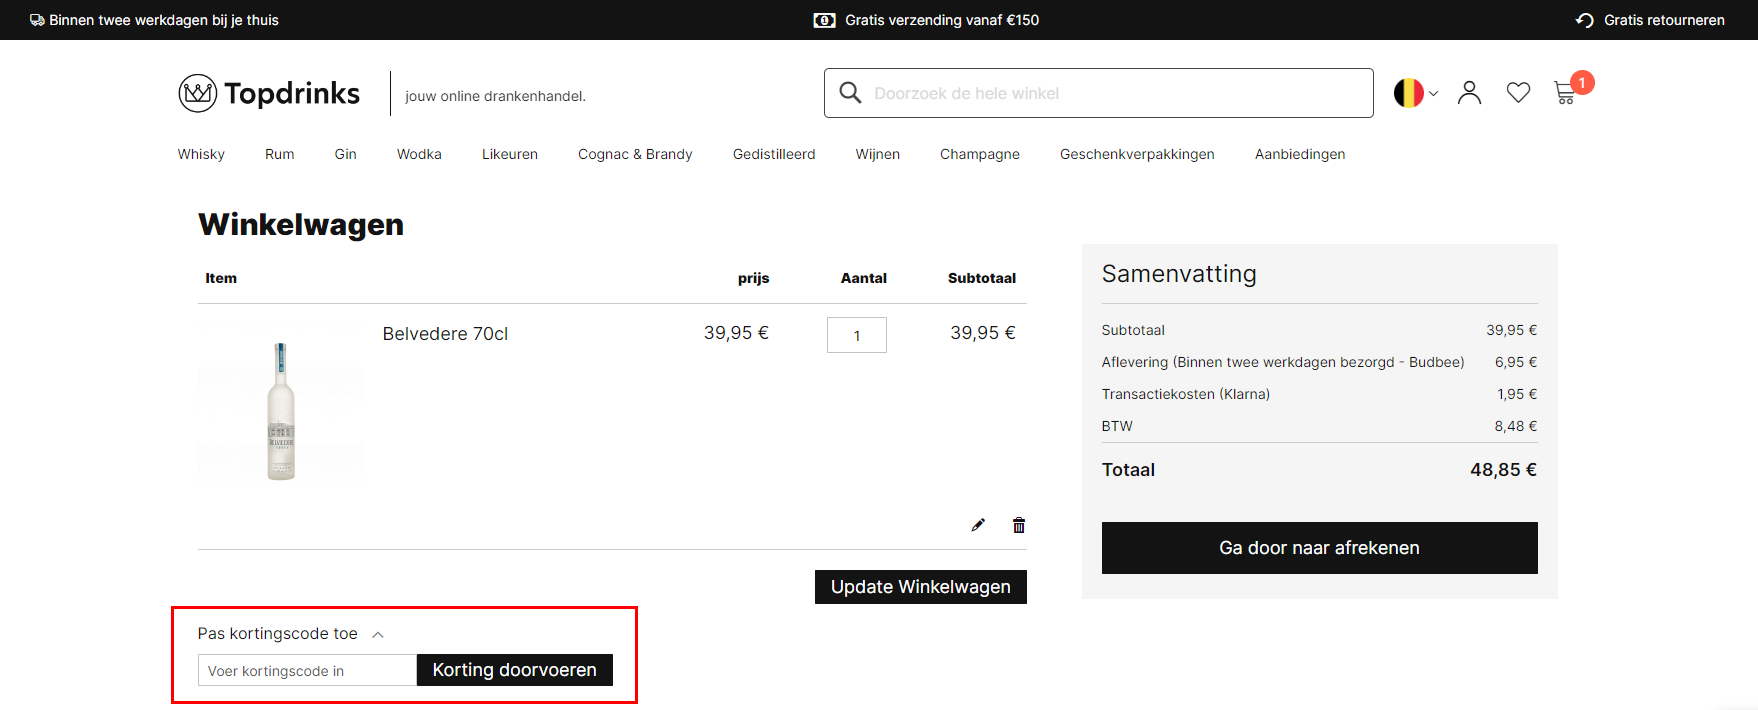This screenshot has width=1758, height=710.
Task: Open the Wodka menu
Action: [x=419, y=154]
